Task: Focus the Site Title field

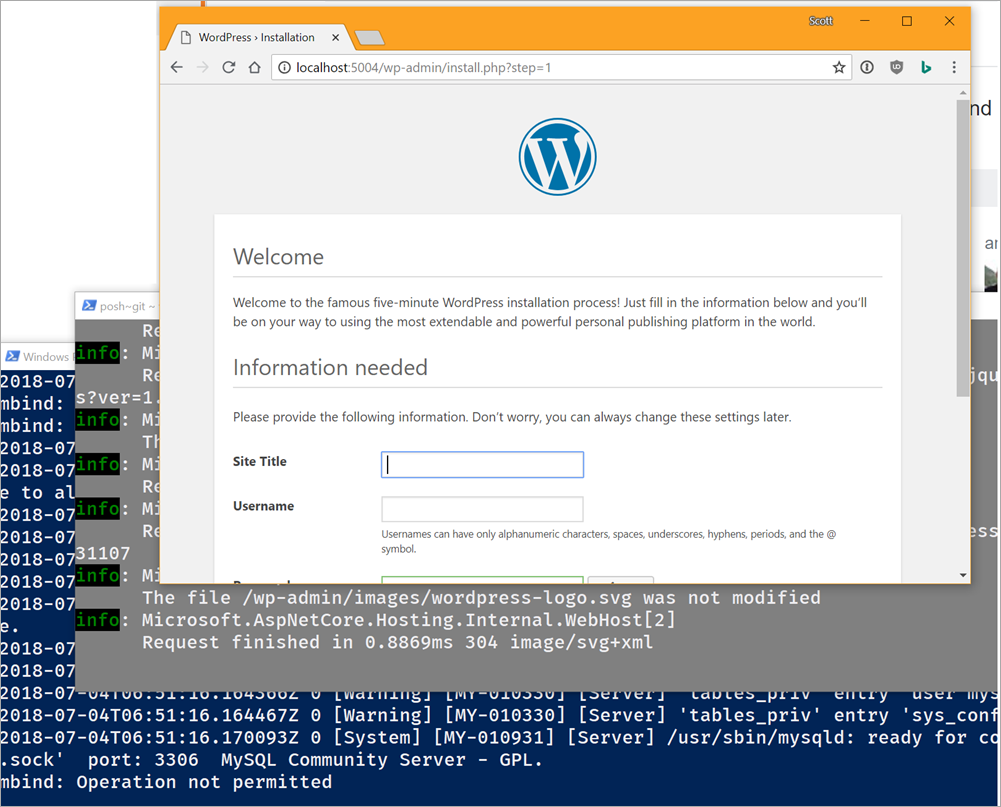Action: [482, 464]
